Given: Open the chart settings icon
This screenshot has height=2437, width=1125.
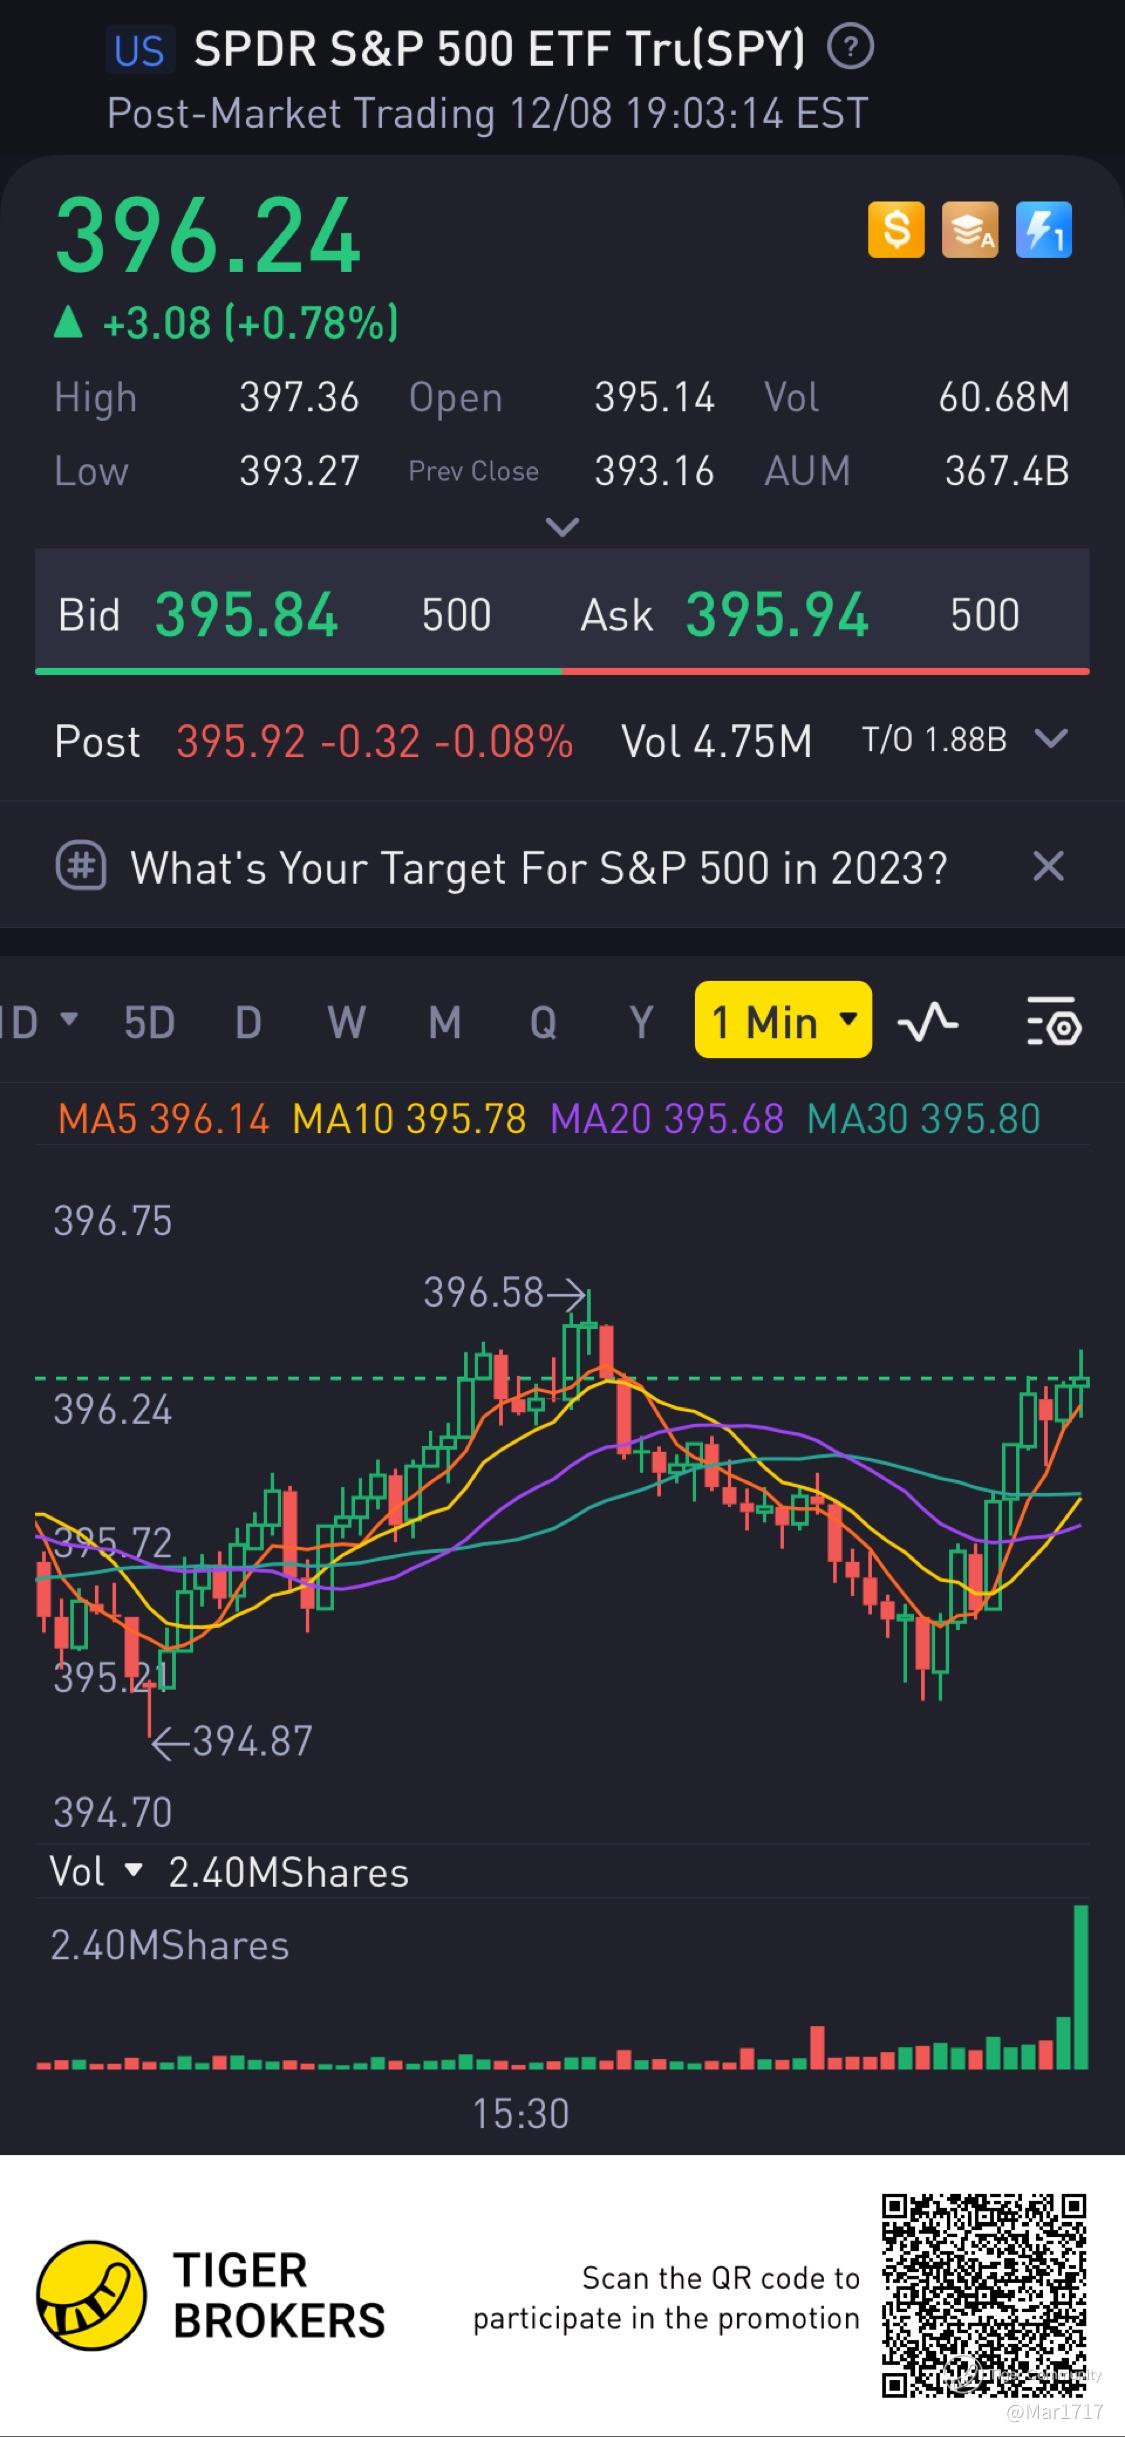Looking at the screenshot, I should coord(1054,1022).
